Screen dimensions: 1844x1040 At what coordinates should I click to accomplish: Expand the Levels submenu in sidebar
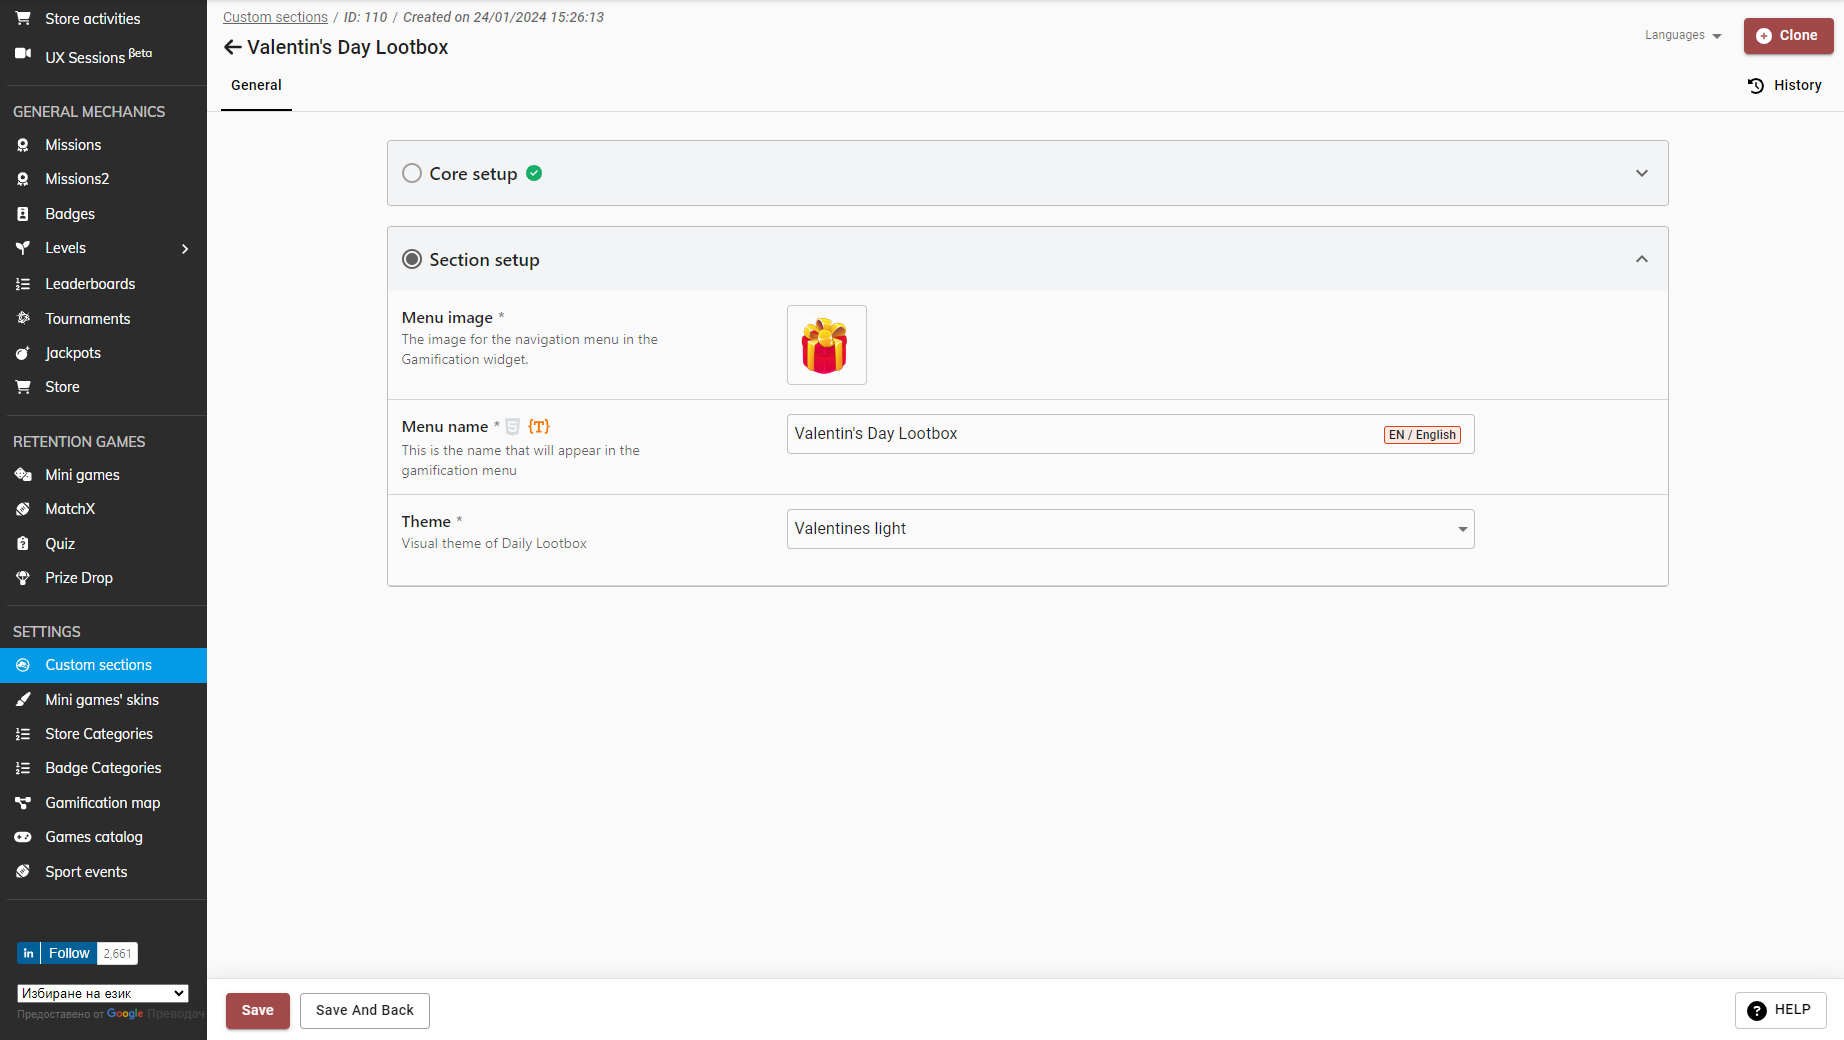pos(185,249)
